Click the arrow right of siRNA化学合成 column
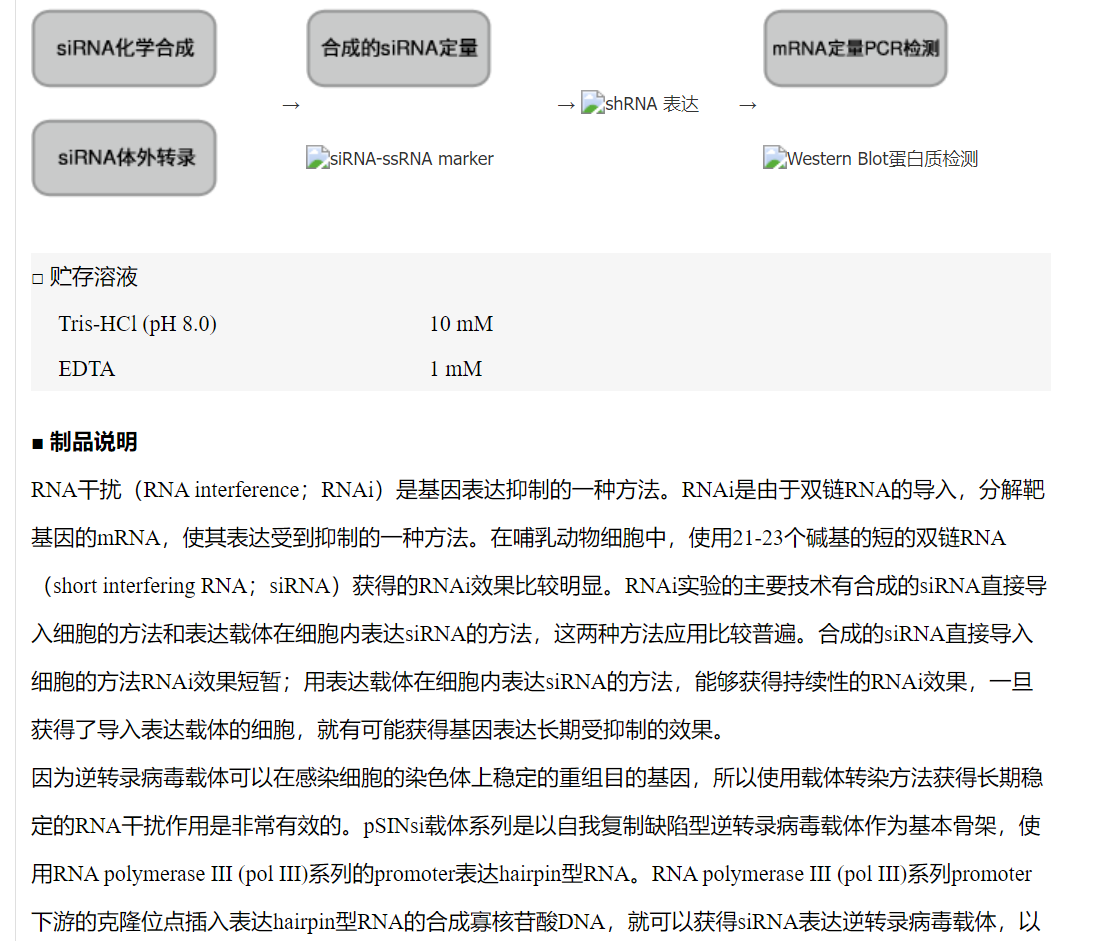1104x941 pixels. click(x=290, y=105)
